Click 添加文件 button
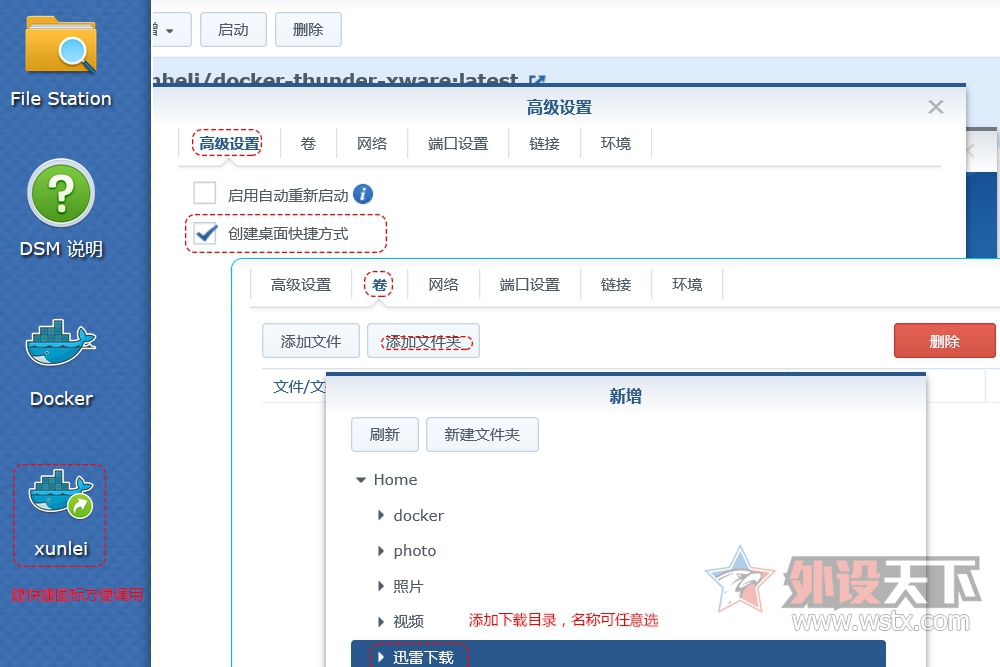Image resolution: width=1000 pixels, height=667 pixels. [x=311, y=341]
